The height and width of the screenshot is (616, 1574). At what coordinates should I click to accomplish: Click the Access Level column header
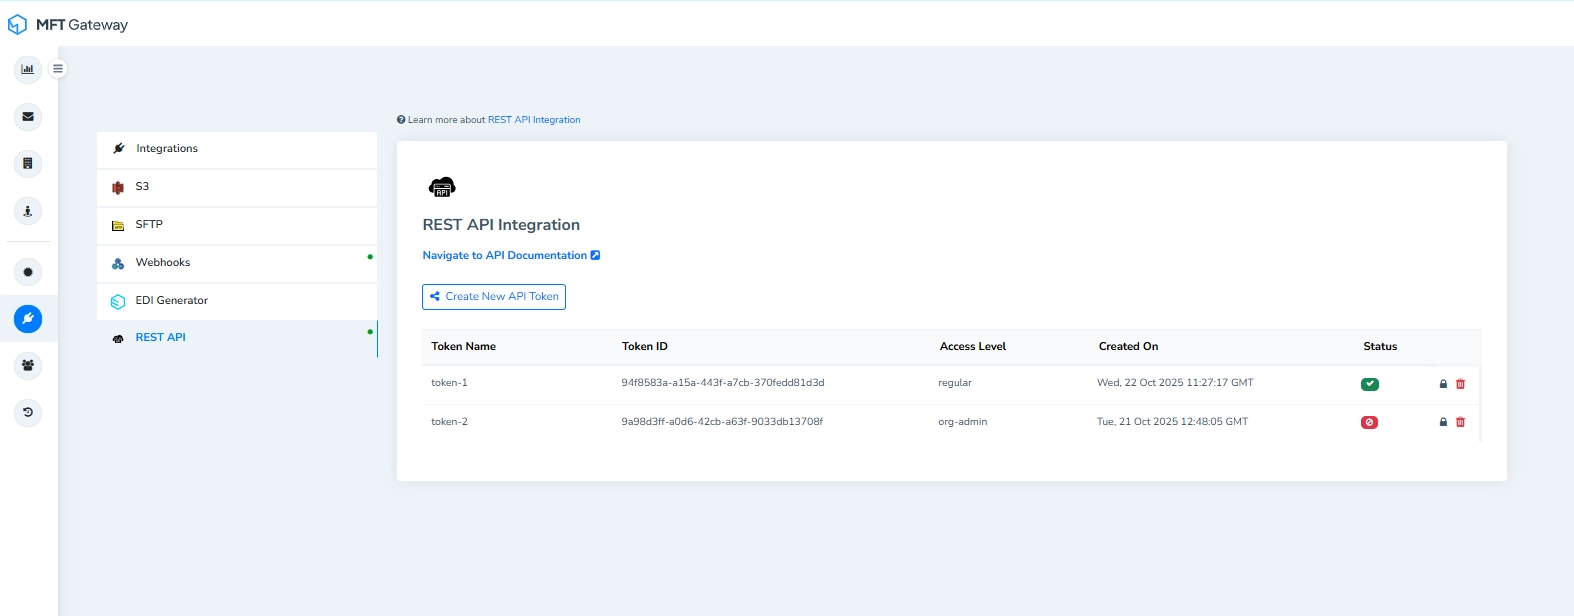973,347
